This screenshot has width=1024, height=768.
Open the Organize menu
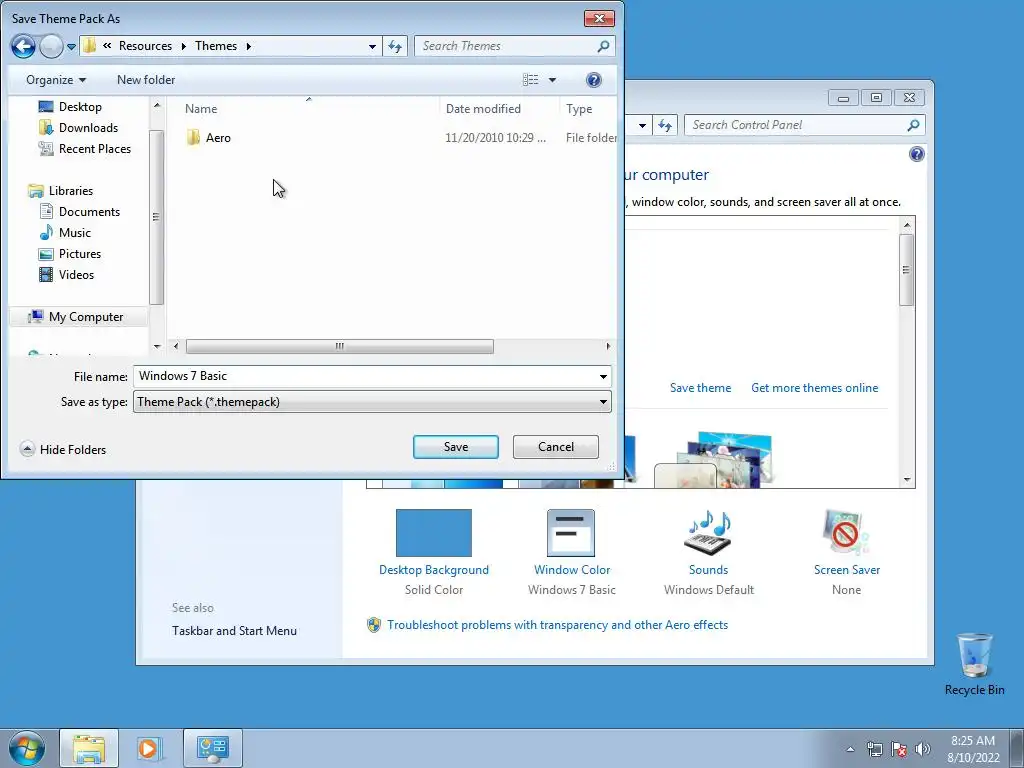56,80
